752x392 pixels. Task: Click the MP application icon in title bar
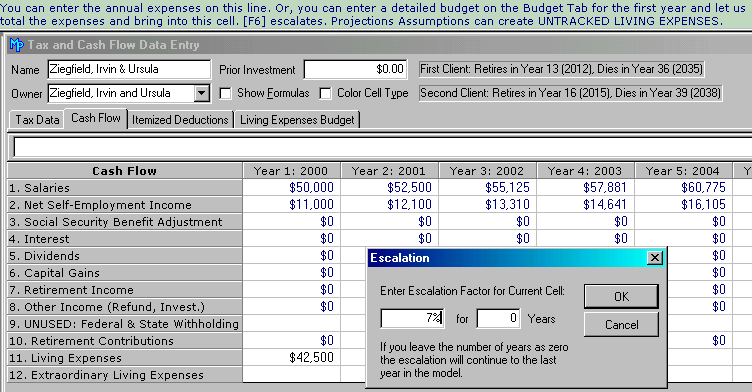point(17,45)
